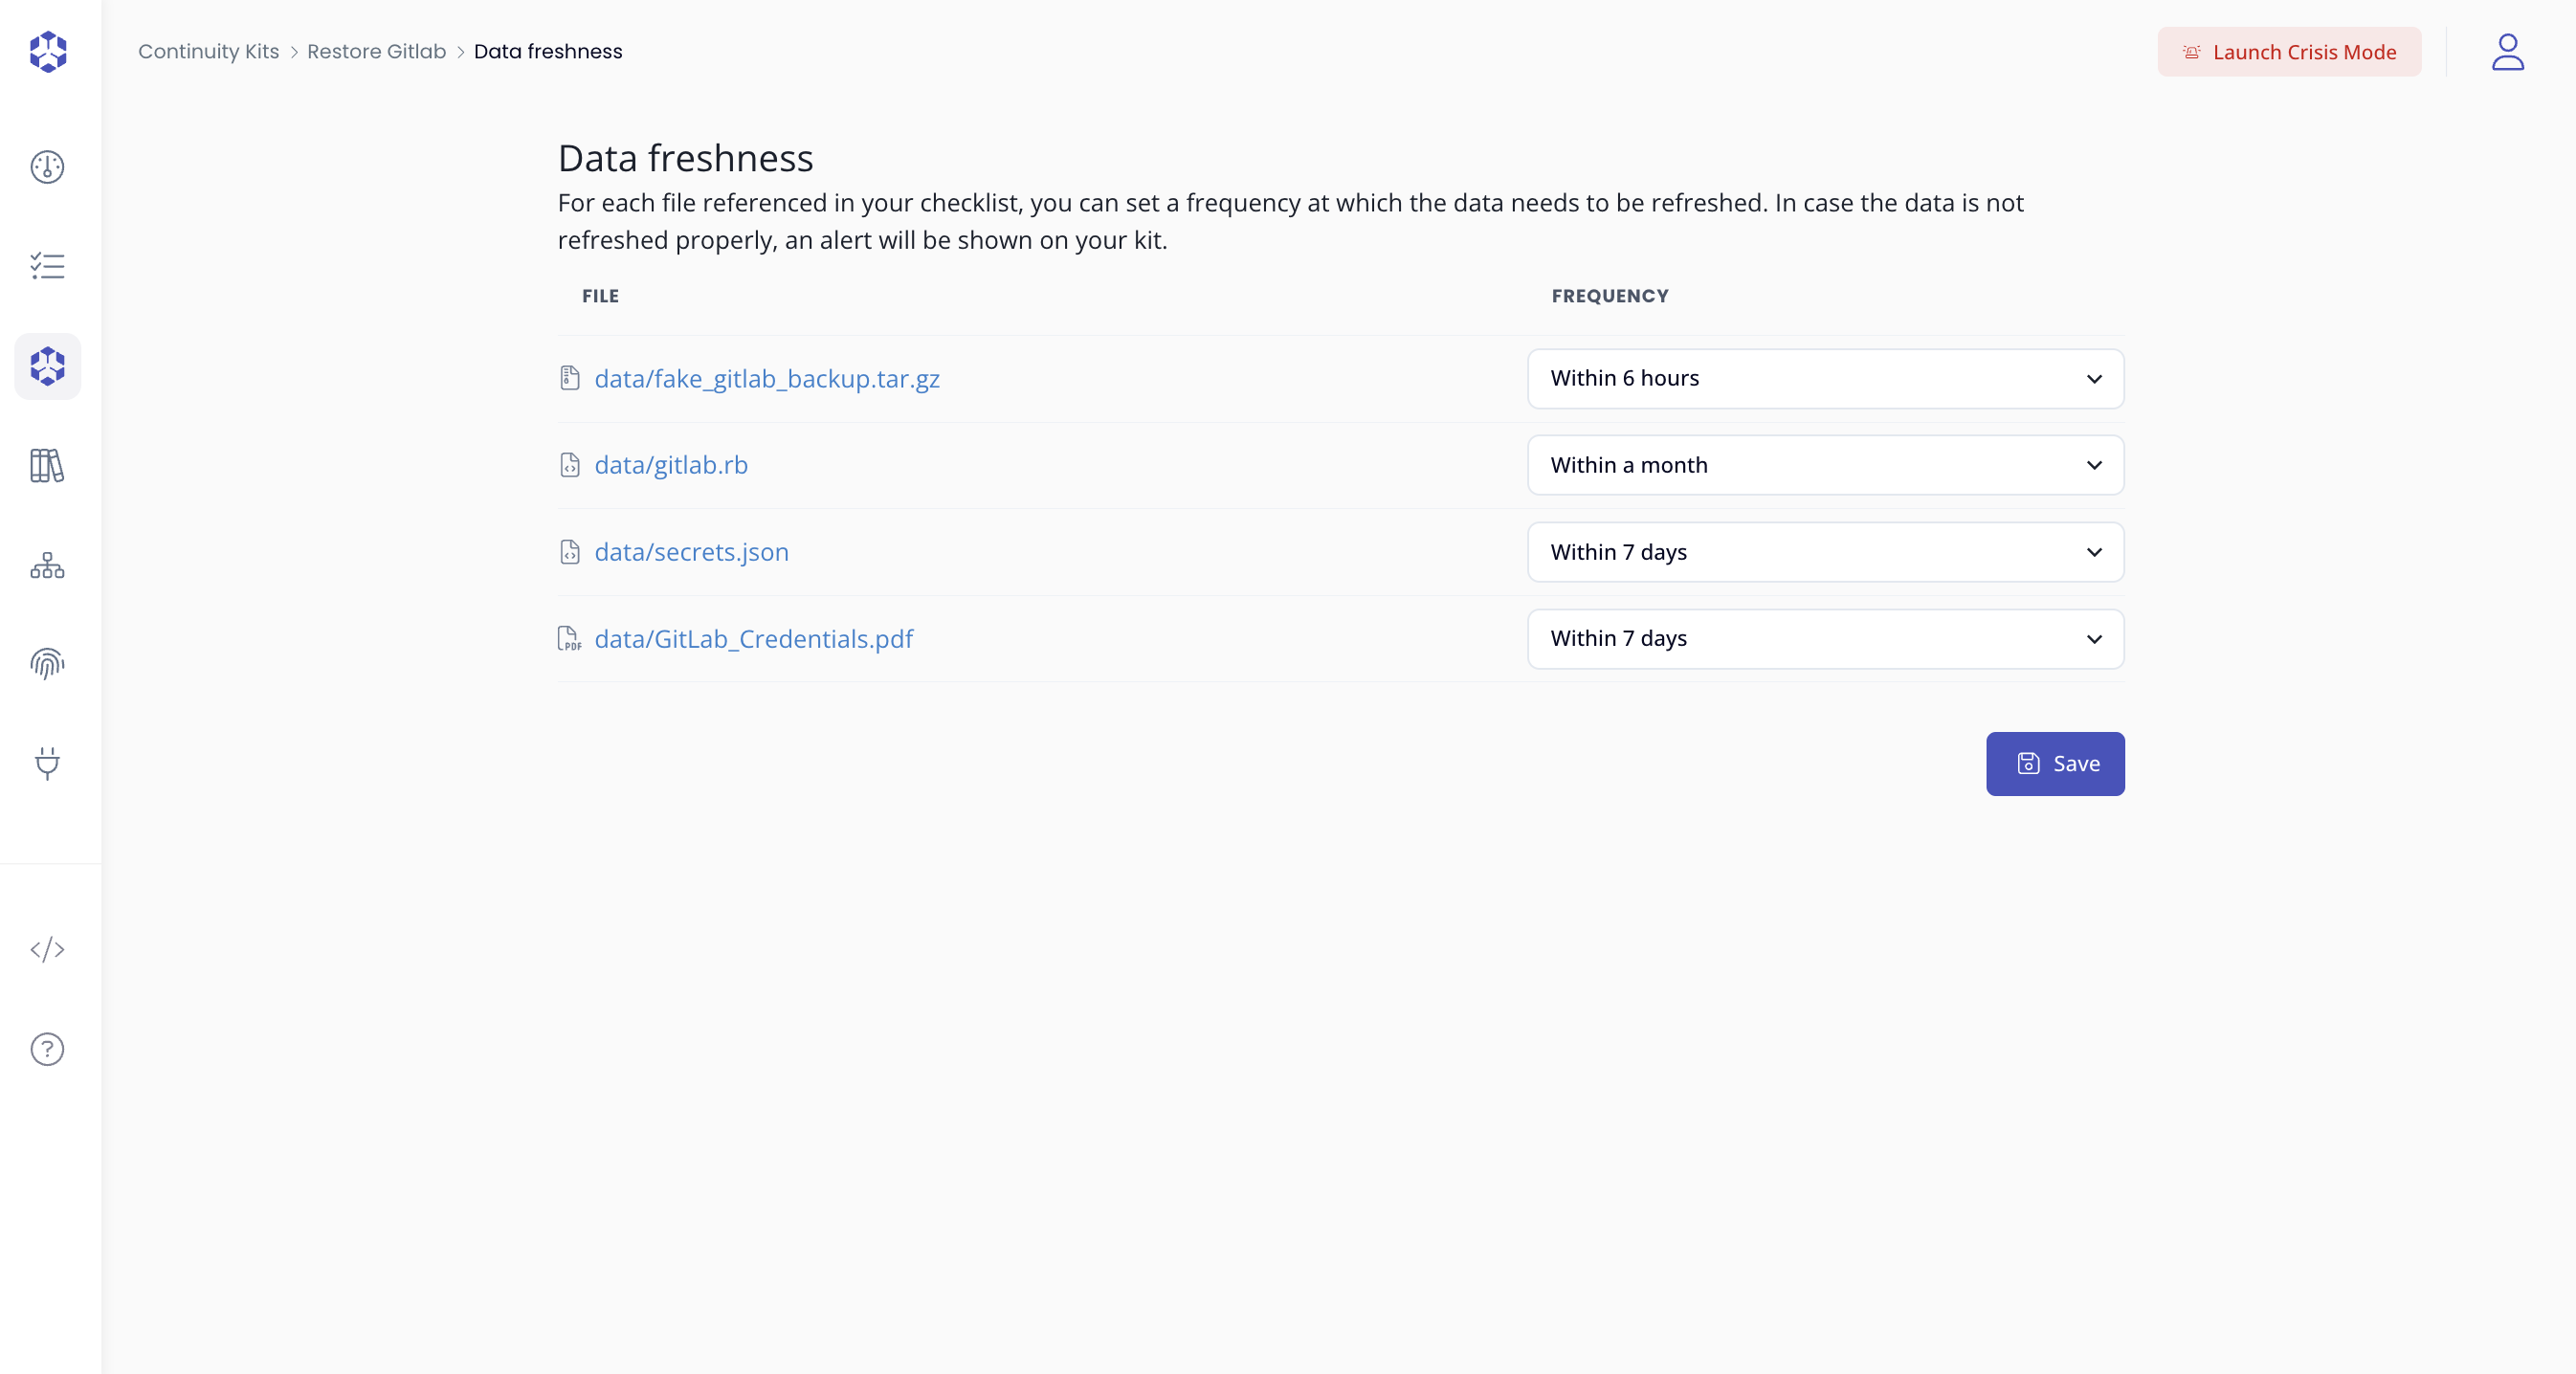The width and height of the screenshot is (2576, 1374).
Task: Go to Continuity Kits breadcrumb
Action: pyautogui.click(x=208, y=52)
